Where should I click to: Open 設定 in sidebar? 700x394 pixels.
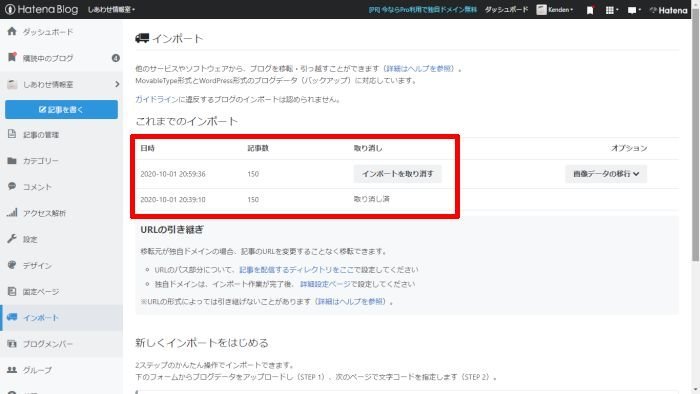click(x=30, y=239)
